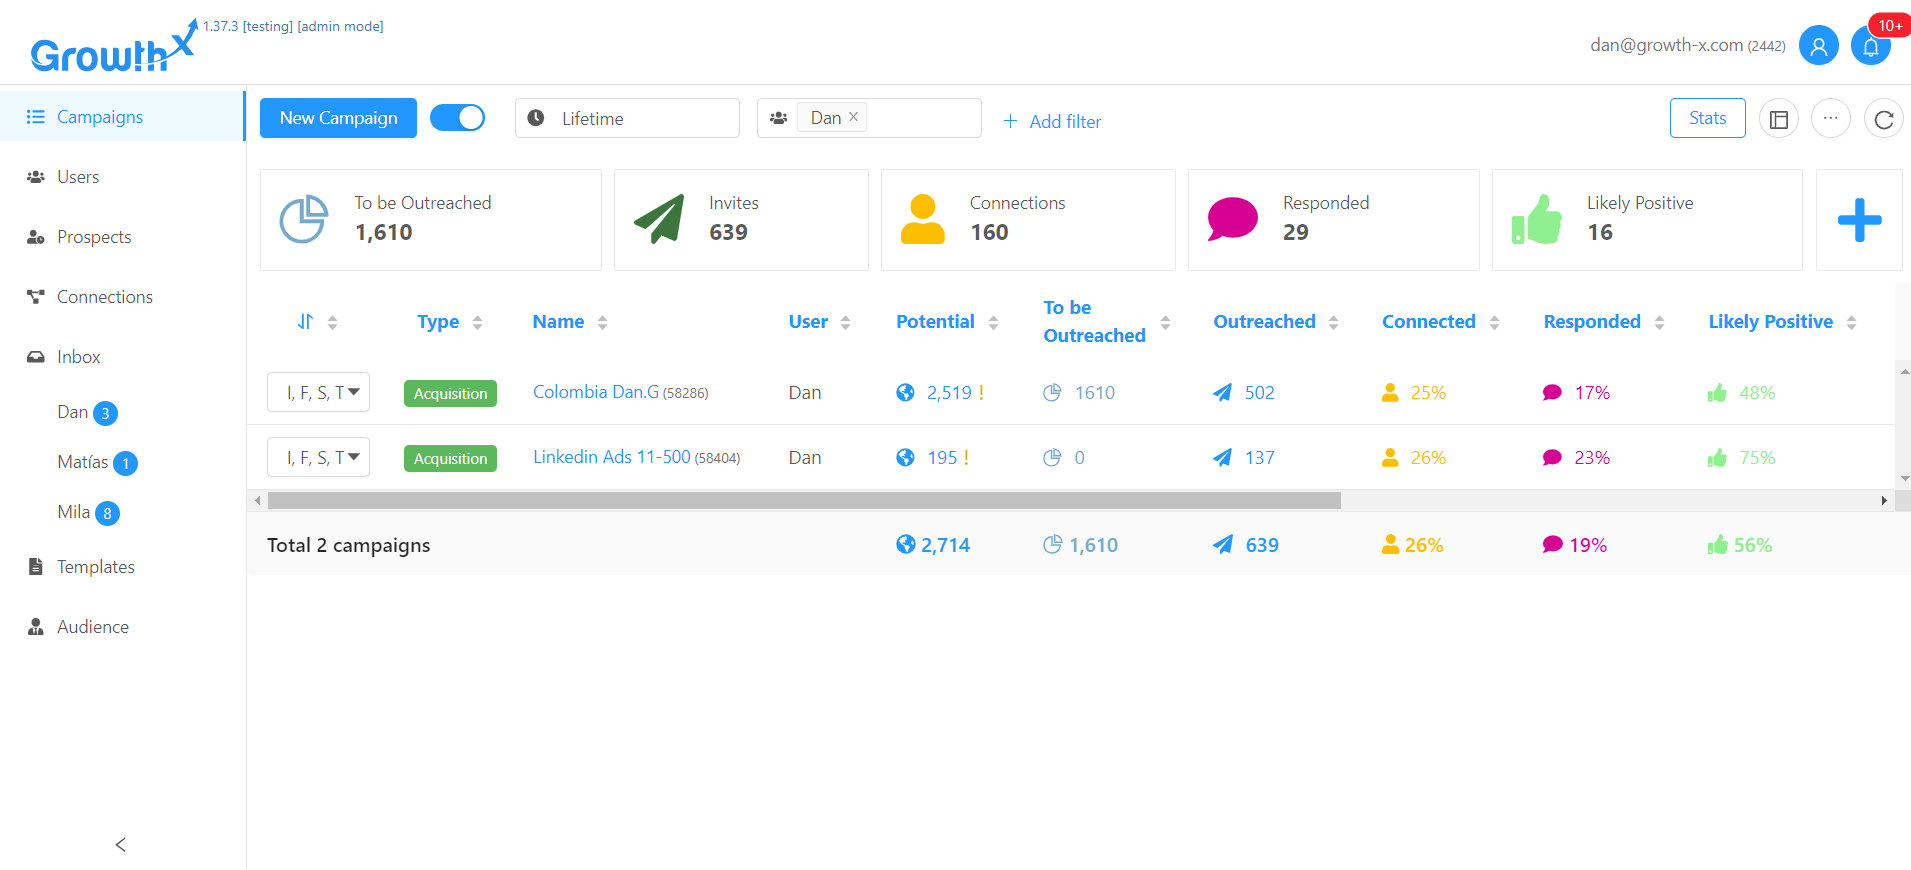This screenshot has width=1911, height=870.
Task: Open Dan's inbox with 3 messages
Action: pos(87,412)
